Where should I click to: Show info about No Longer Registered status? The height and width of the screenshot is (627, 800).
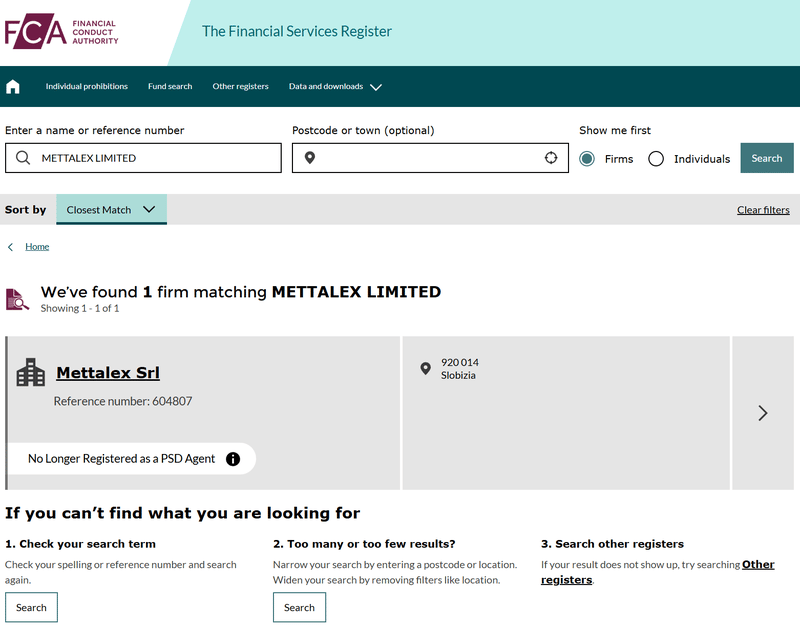pyautogui.click(x=233, y=459)
